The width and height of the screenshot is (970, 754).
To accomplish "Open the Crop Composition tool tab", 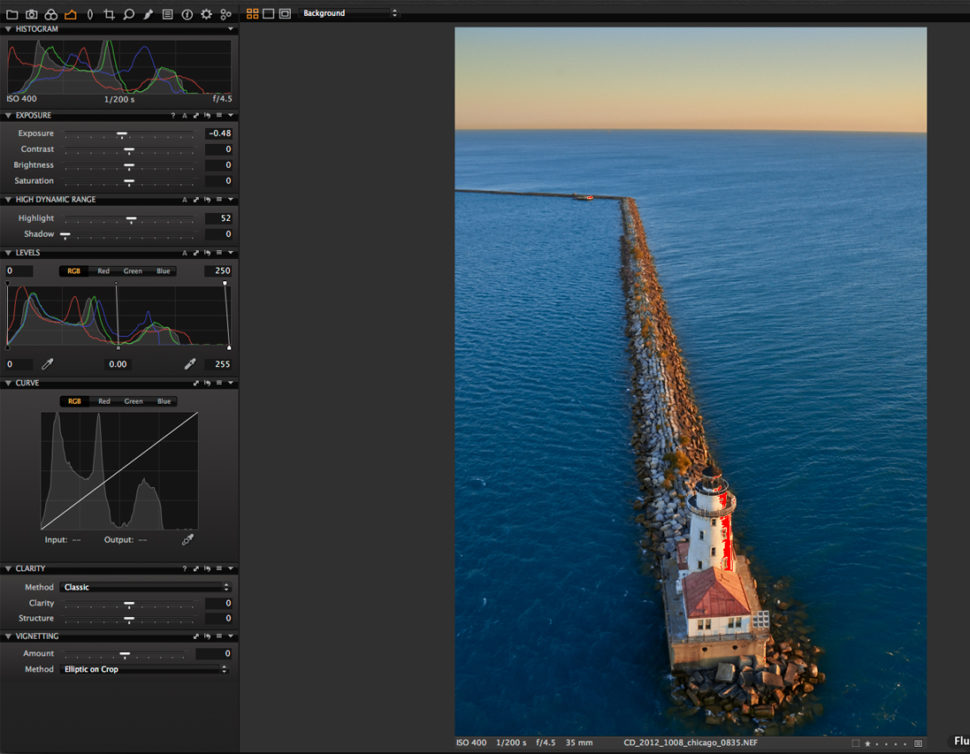I will (109, 14).
